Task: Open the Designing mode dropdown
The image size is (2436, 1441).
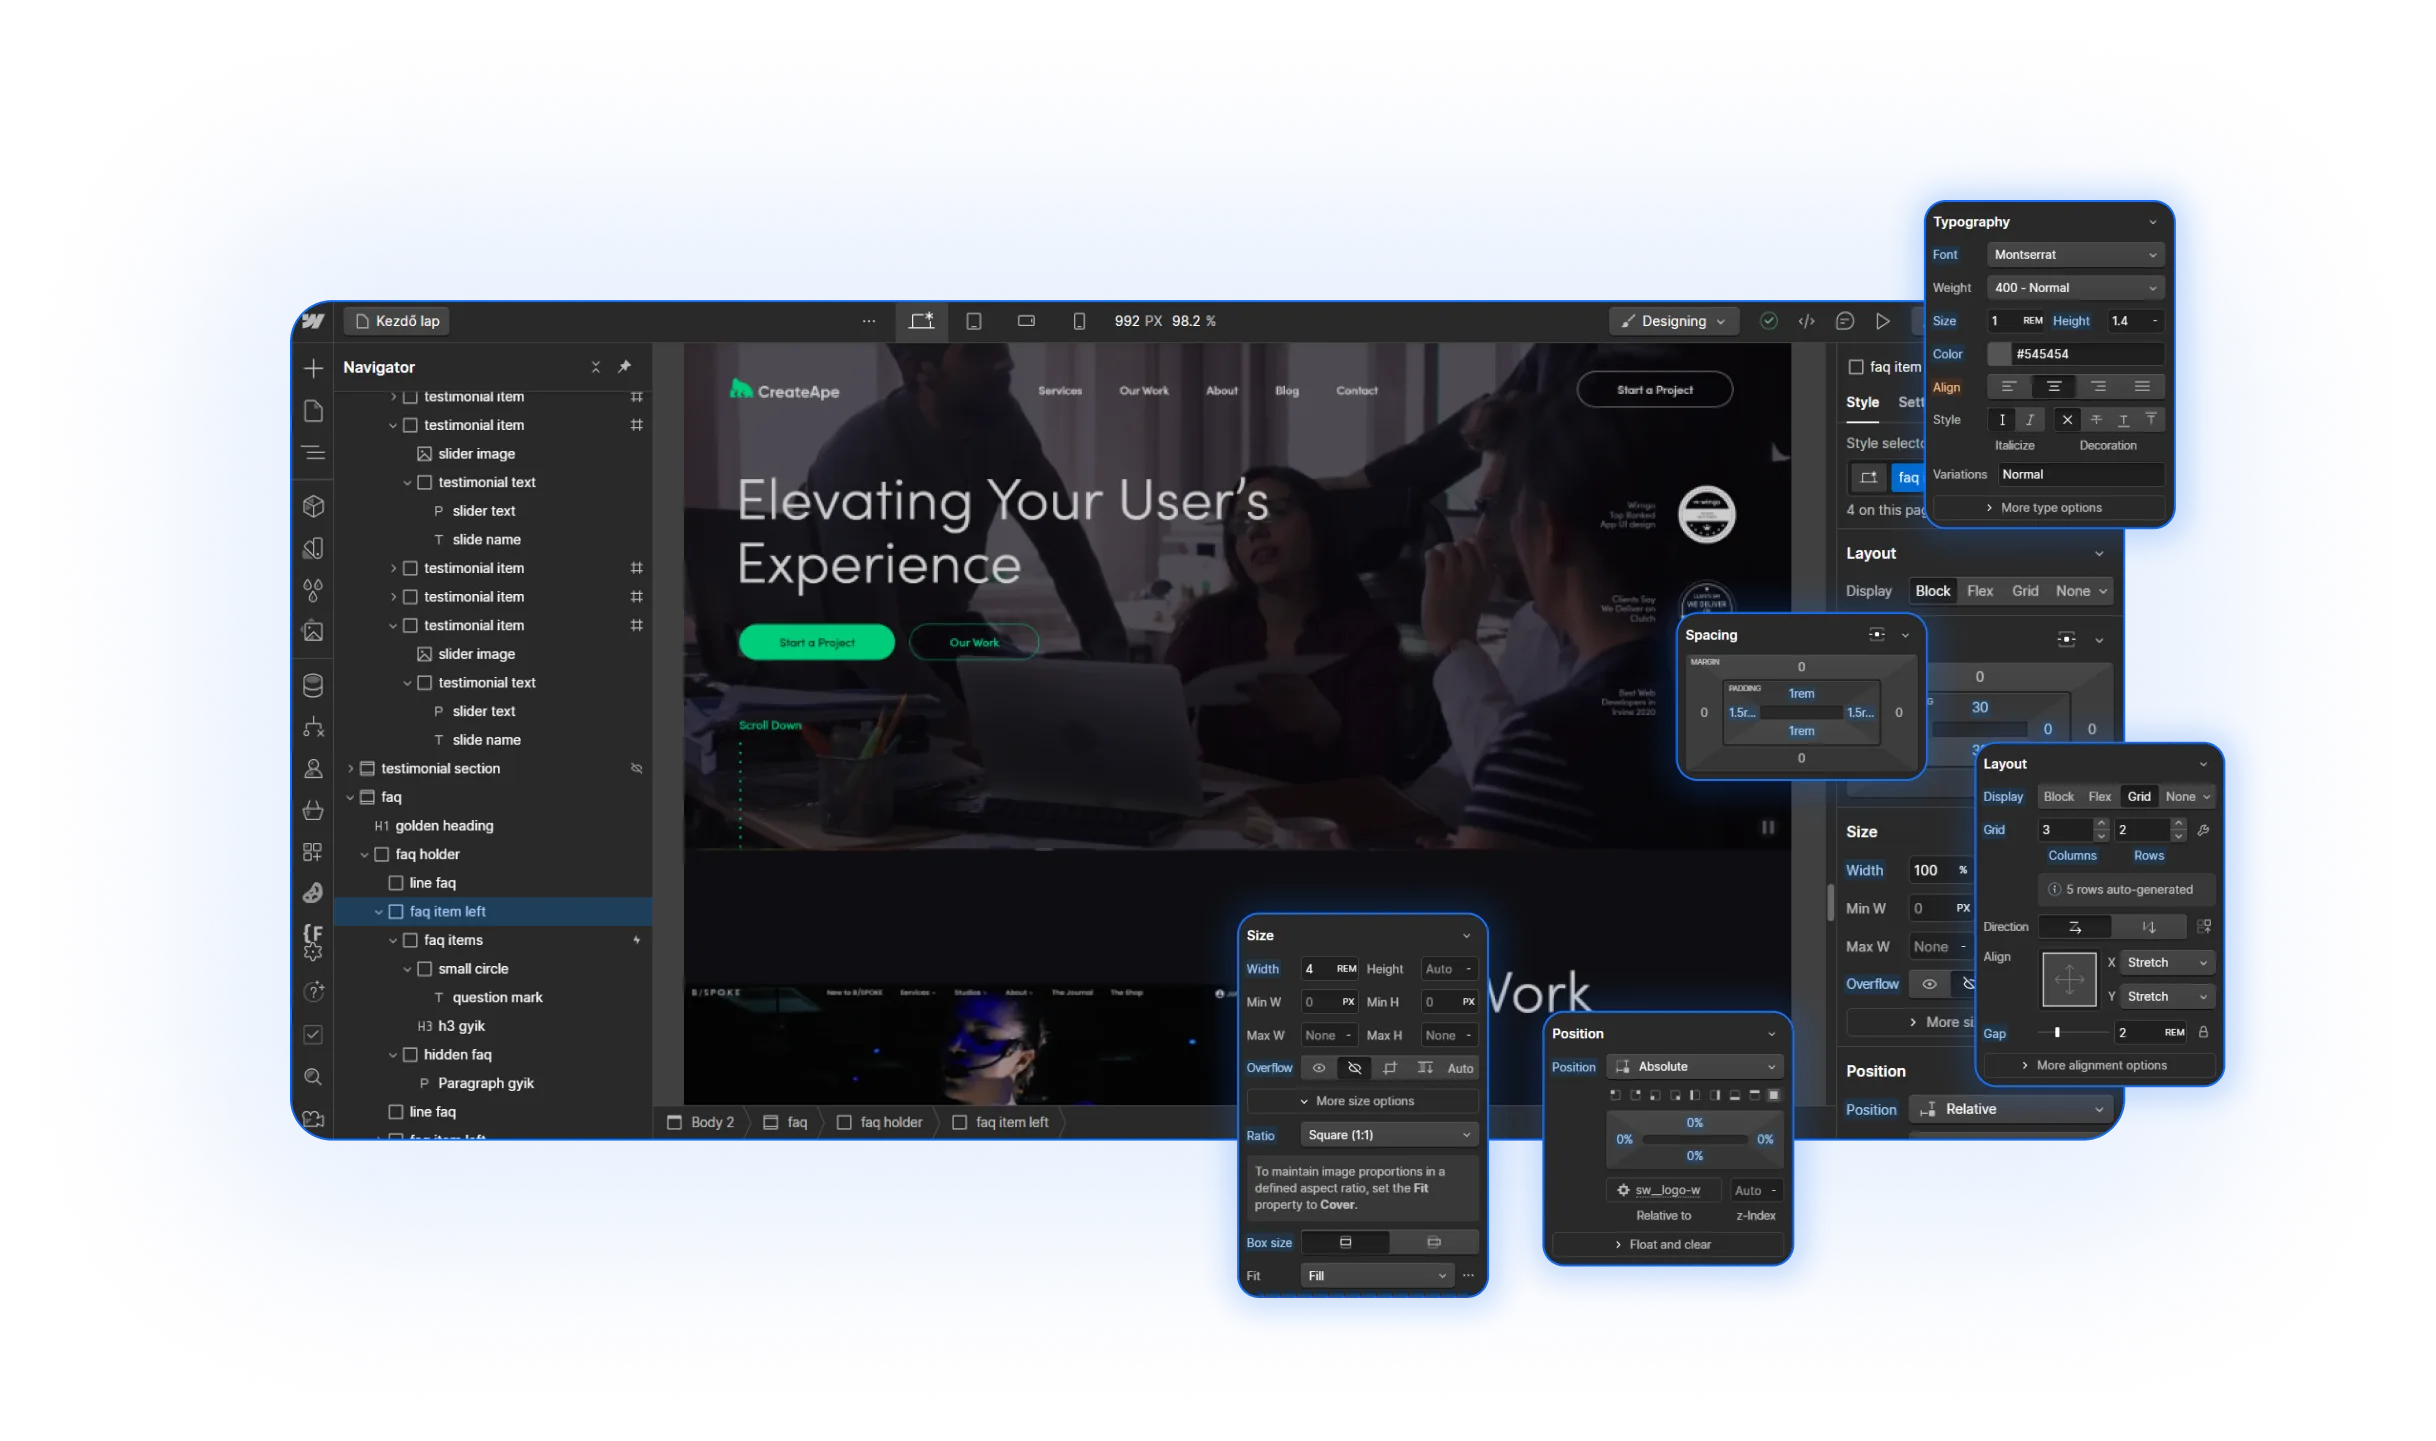Action: (x=1673, y=321)
